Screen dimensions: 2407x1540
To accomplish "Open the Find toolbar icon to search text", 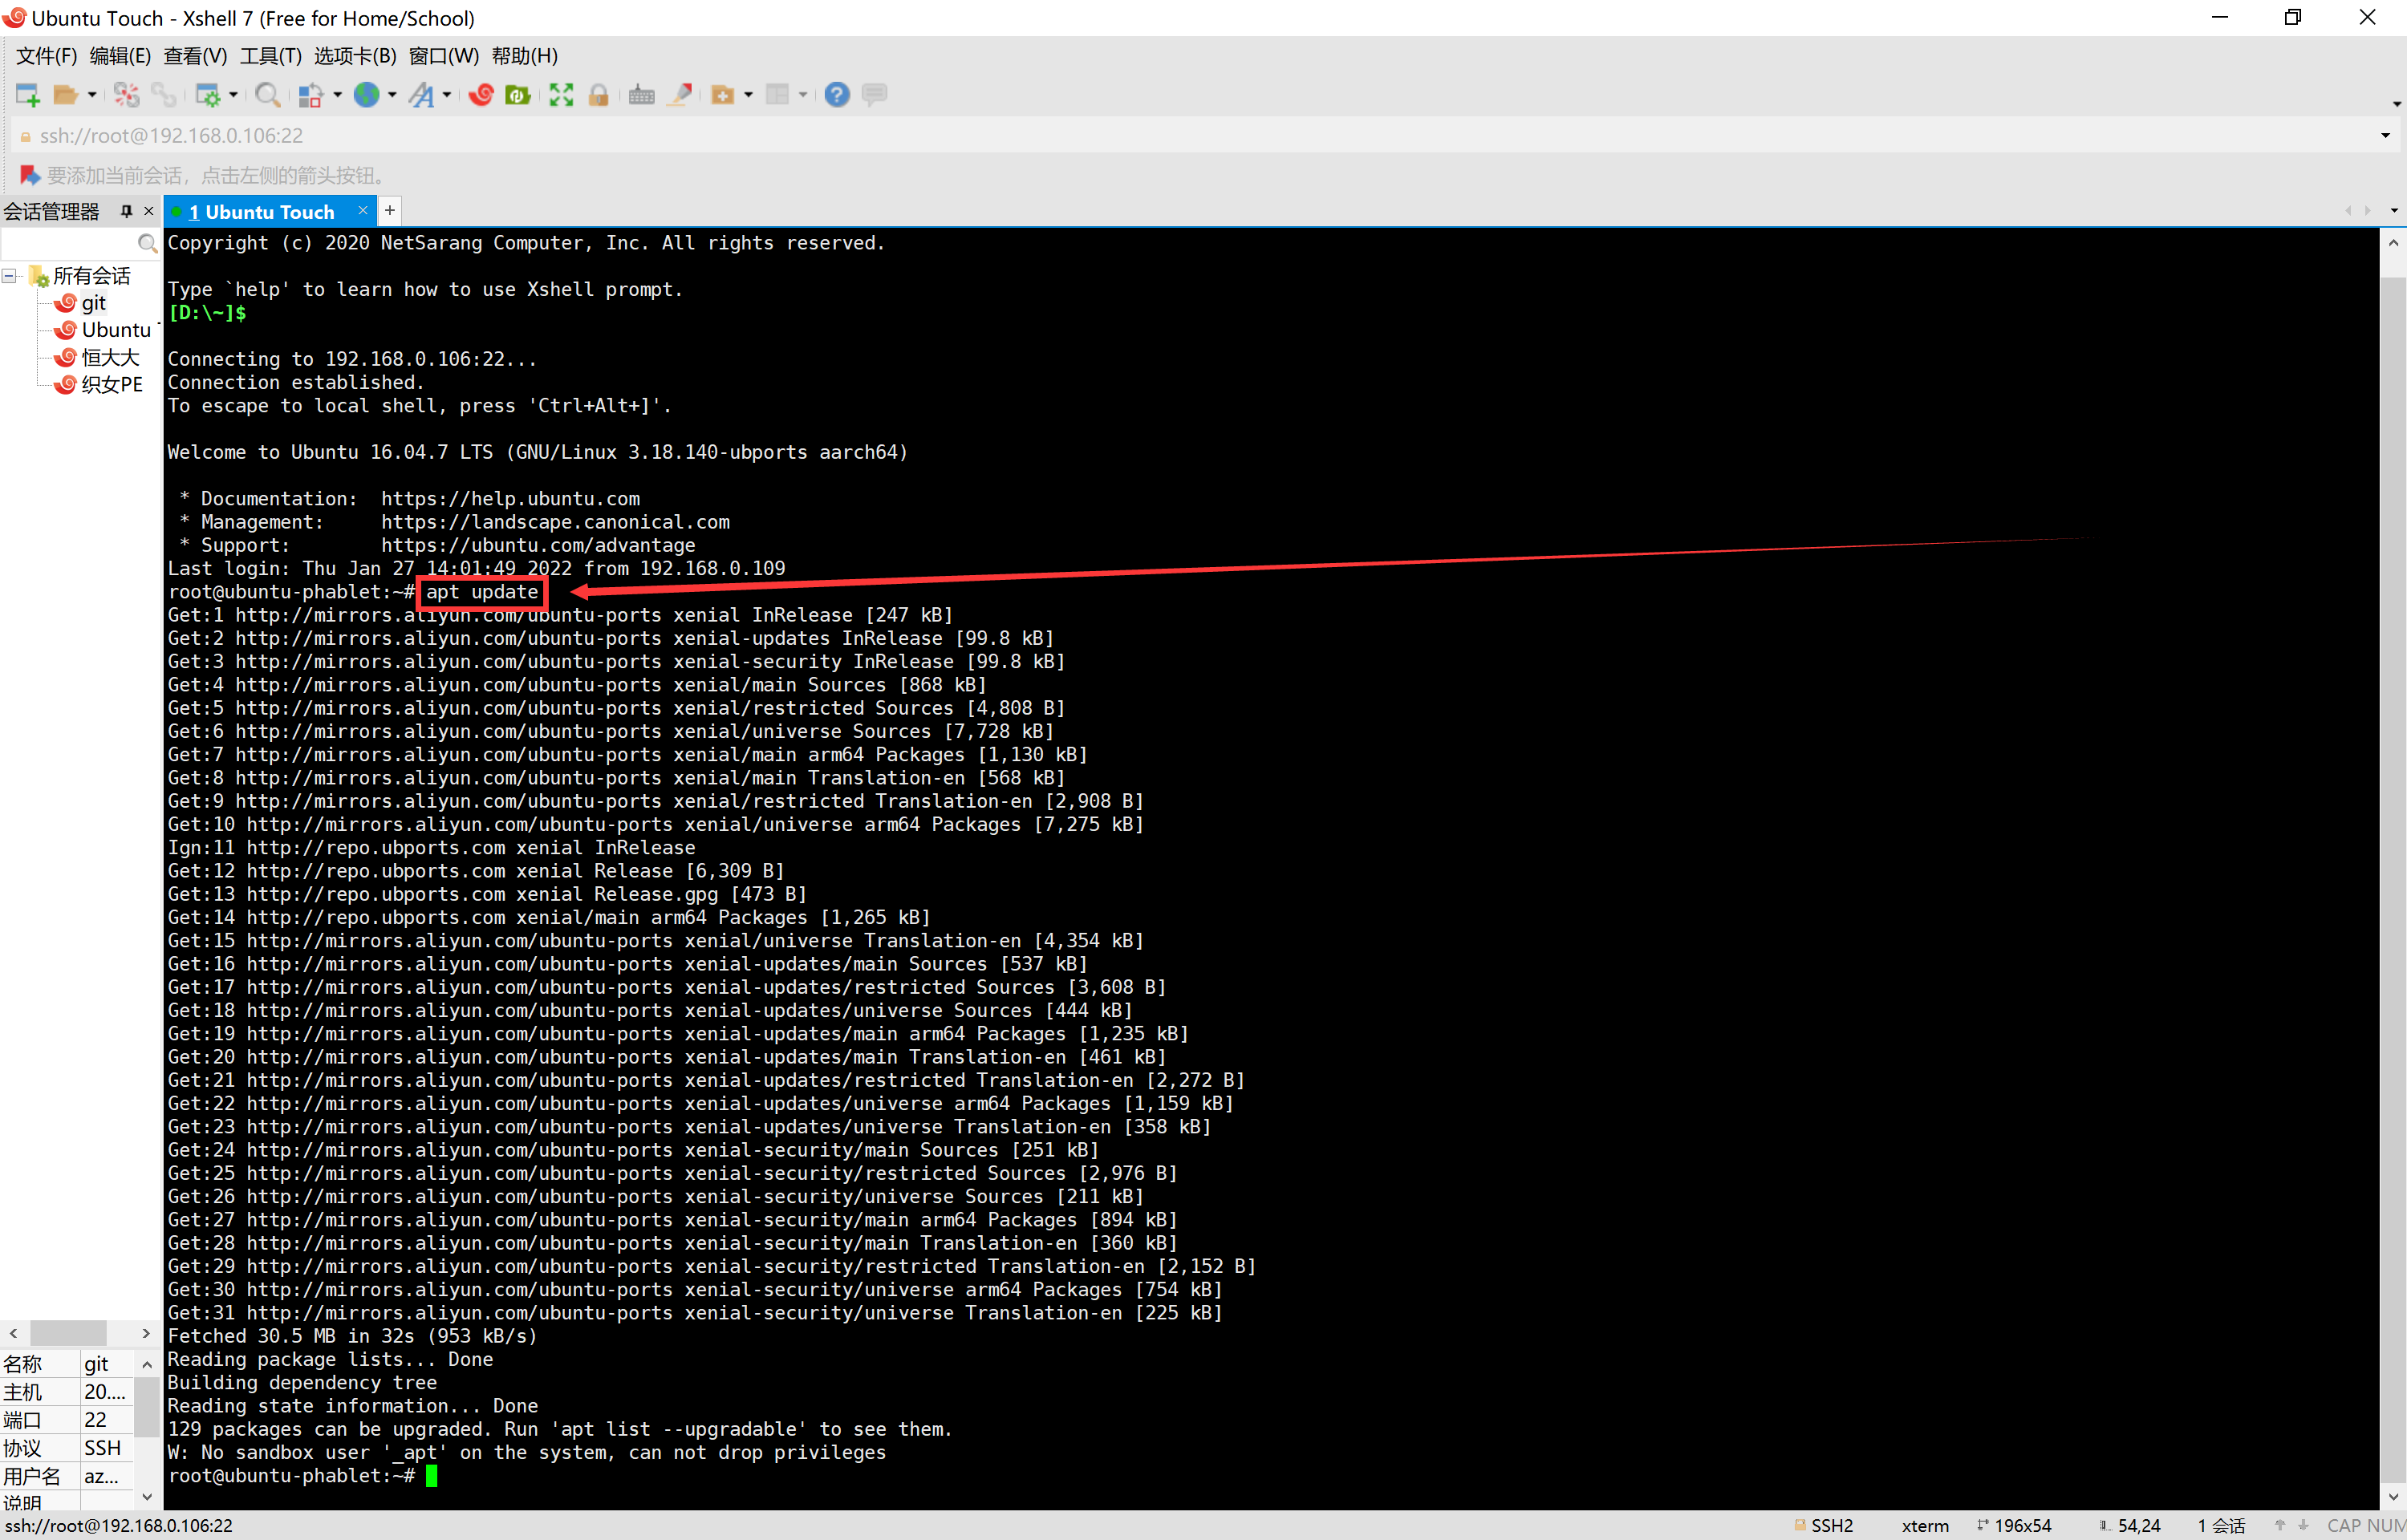I will pos(267,94).
